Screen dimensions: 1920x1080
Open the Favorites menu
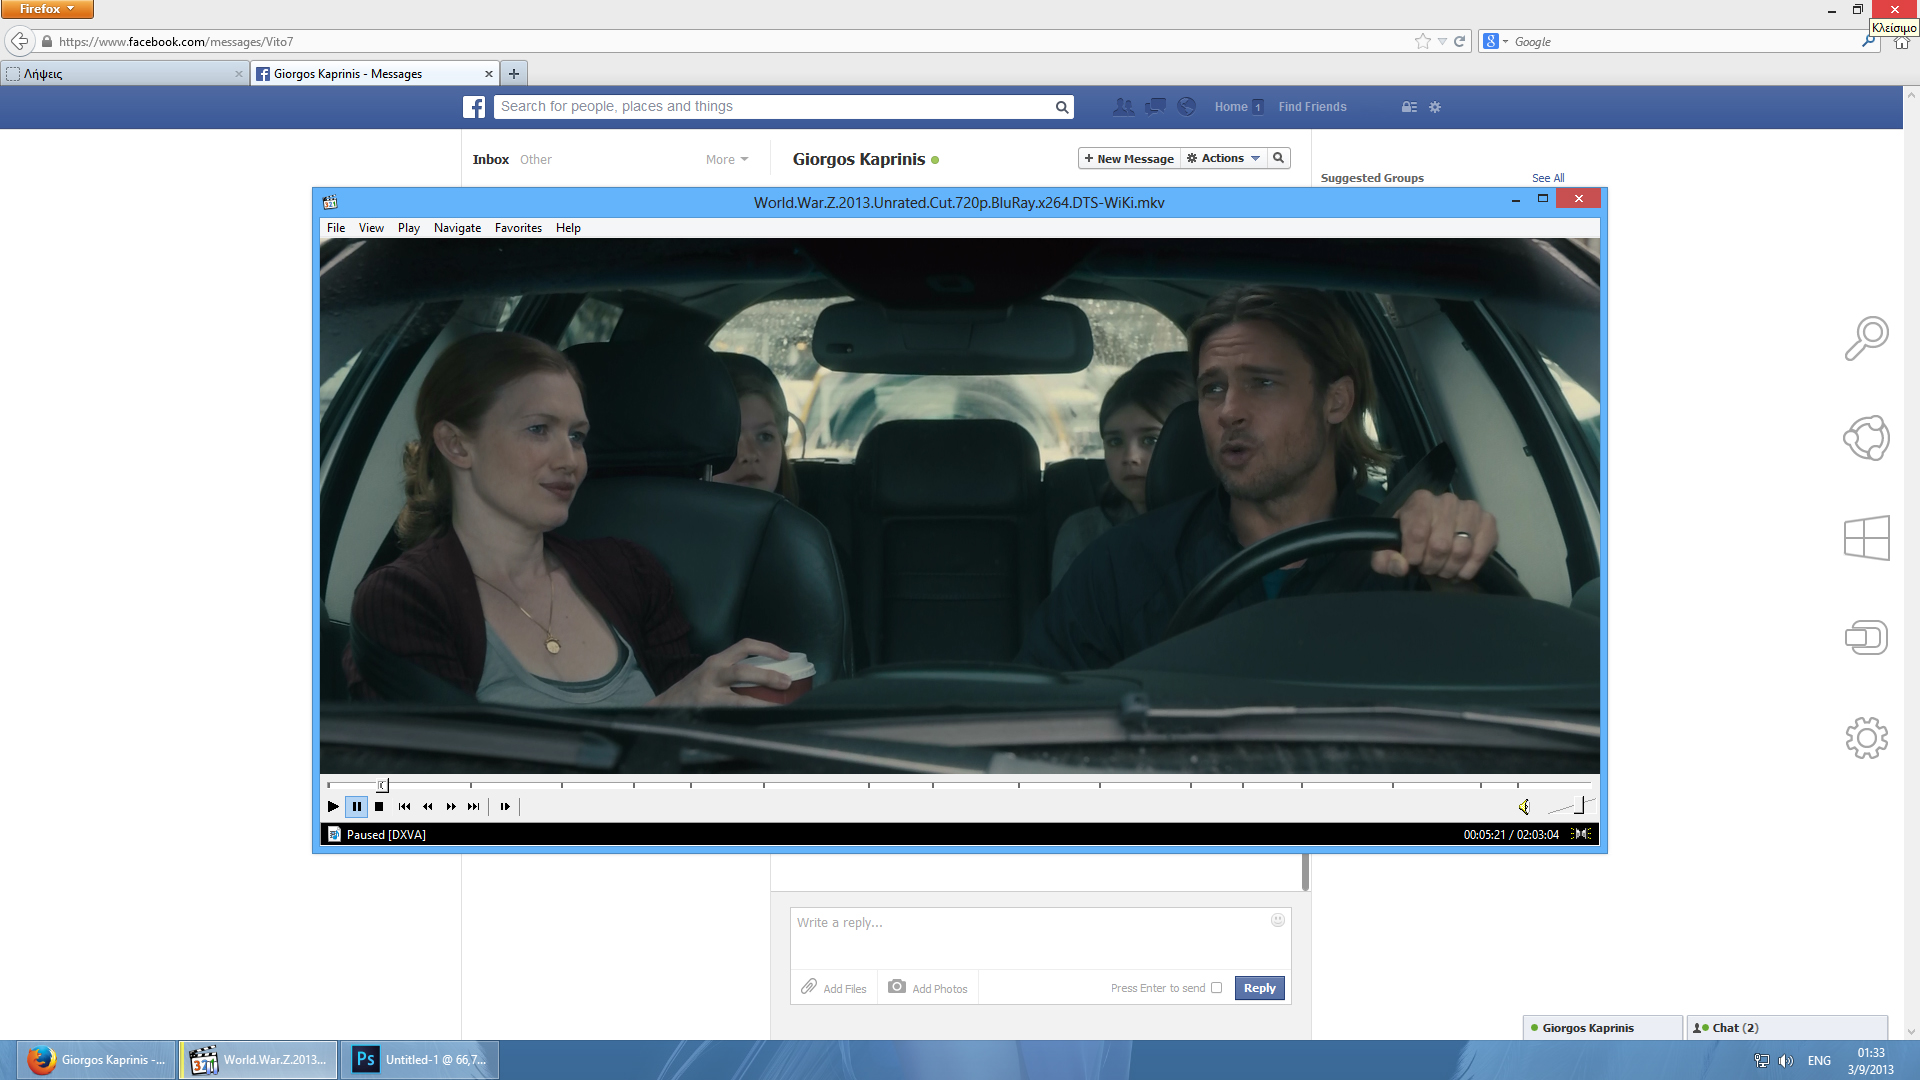pos(518,228)
